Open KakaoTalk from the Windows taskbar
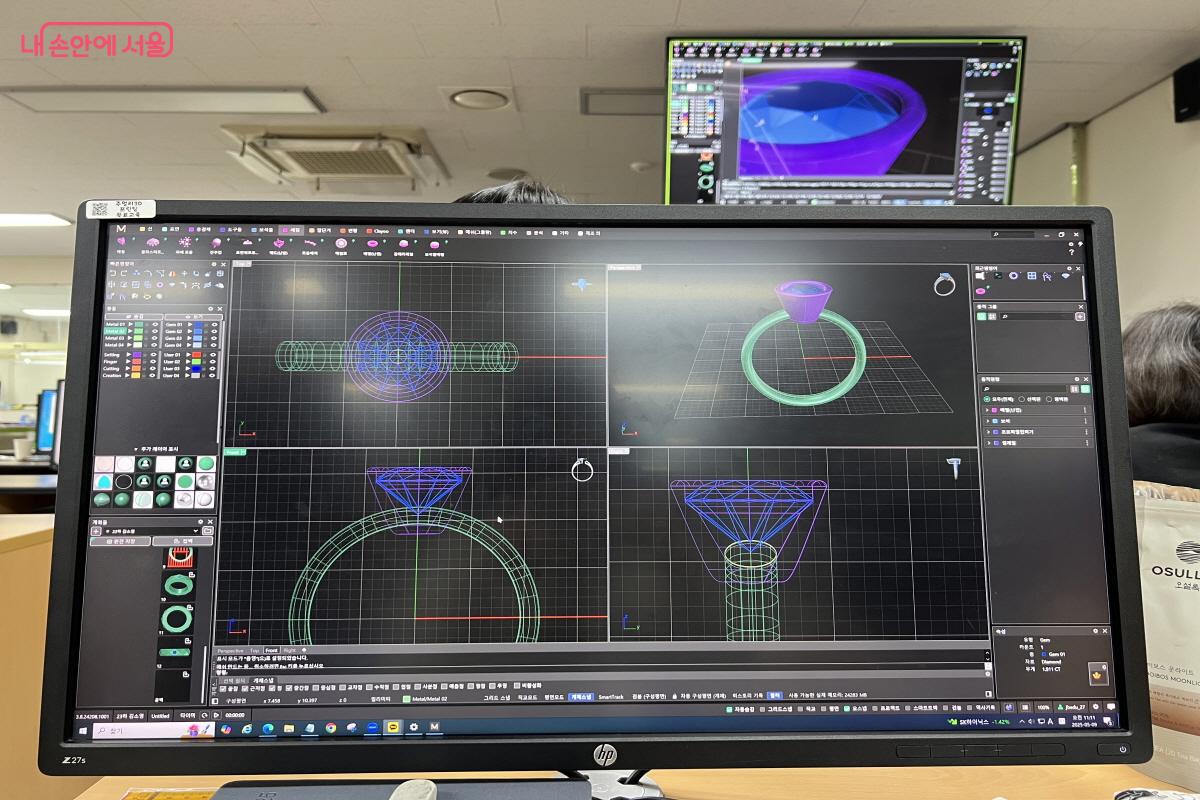The height and width of the screenshot is (800, 1200). pyautogui.click(x=393, y=727)
